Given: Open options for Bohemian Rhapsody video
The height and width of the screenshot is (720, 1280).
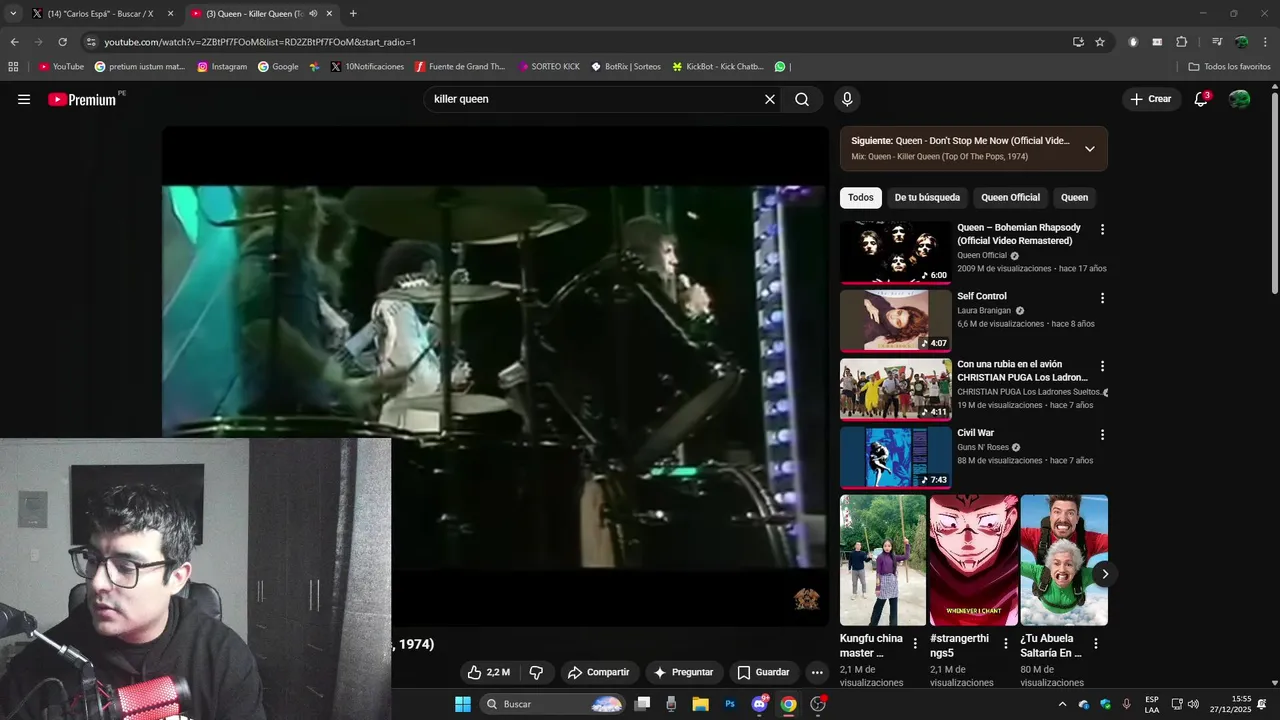Looking at the screenshot, I should tap(1102, 229).
